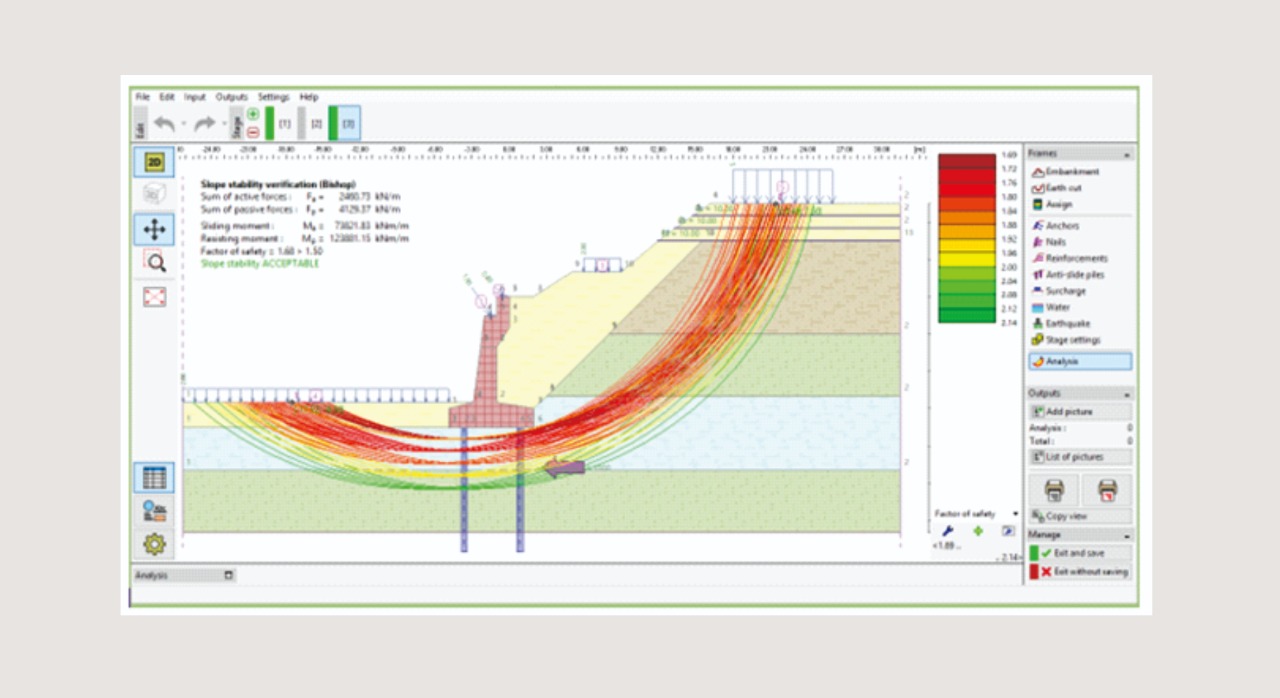Activate the zoom region magnifier tool
The width and height of the screenshot is (1280, 698).
click(x=154, y=262)
